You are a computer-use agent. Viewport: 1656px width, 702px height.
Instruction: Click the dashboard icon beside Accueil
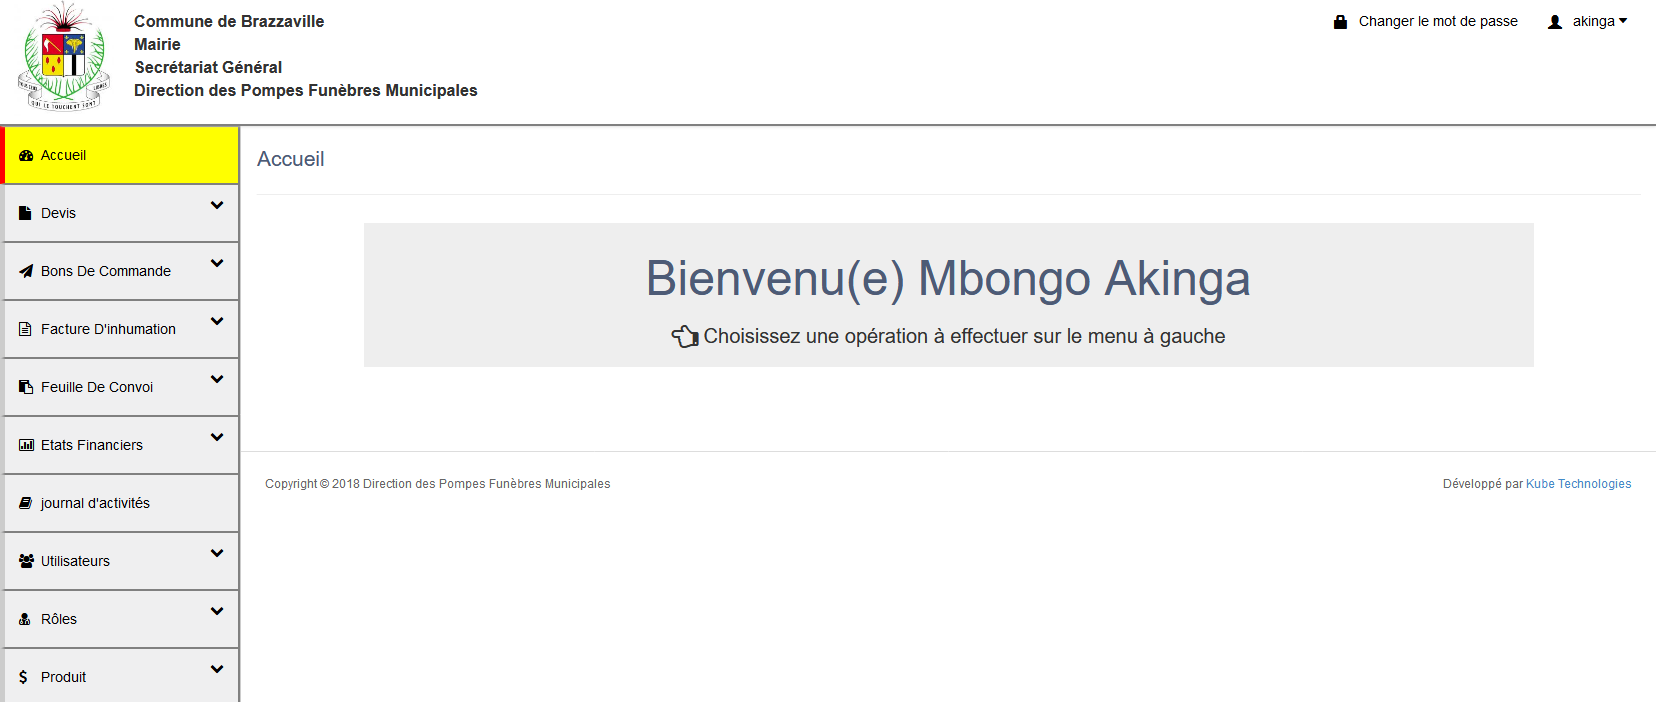[26, 156]
